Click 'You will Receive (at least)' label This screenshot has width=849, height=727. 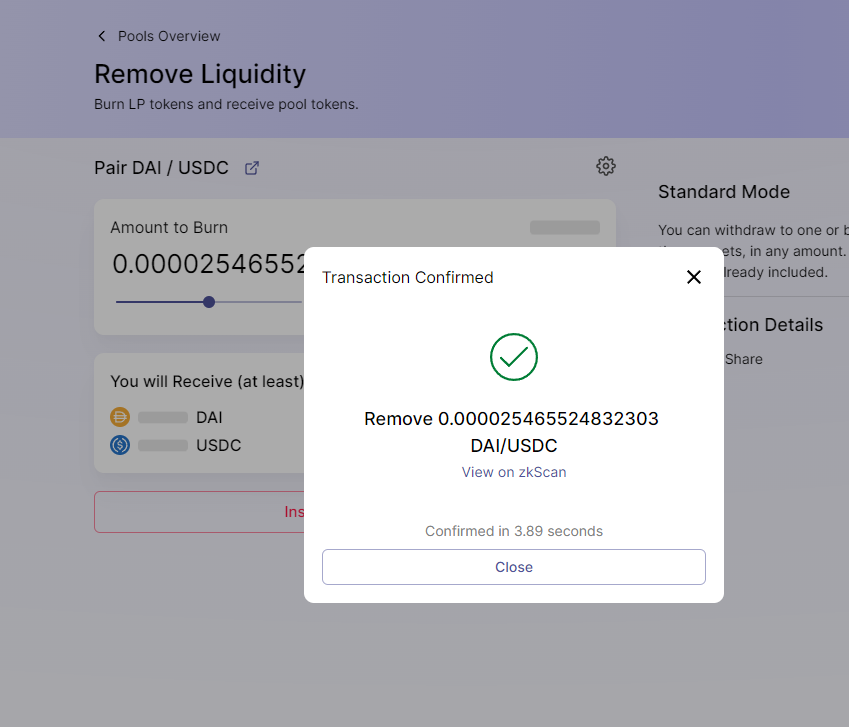tap(207, 382)
